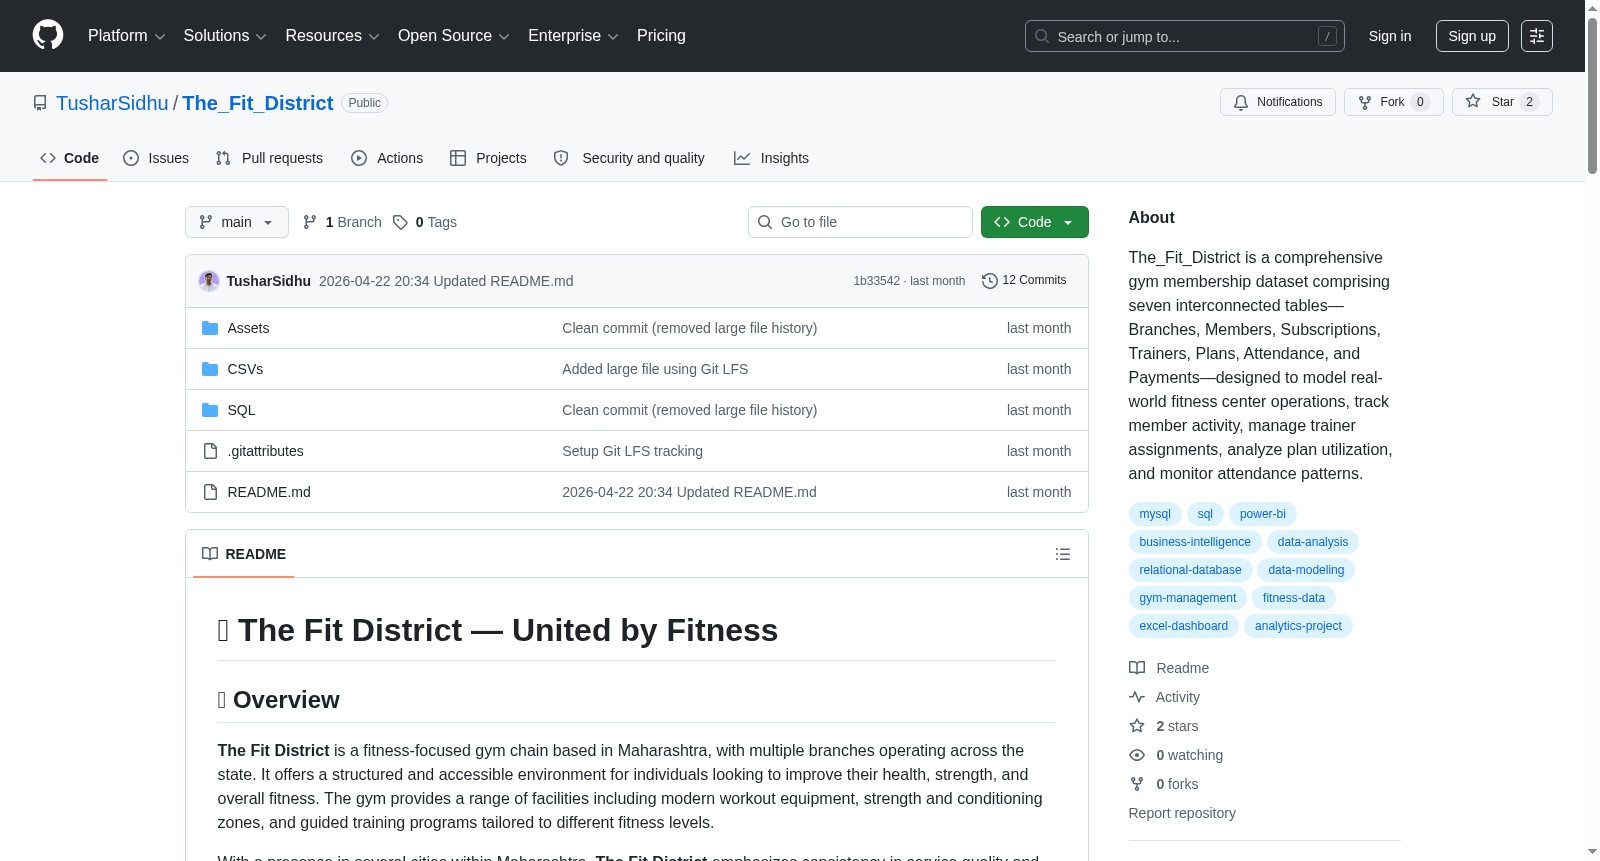Viewport: 1600px width, 861px height.
Task: Open the main branch selector dropdown
Action: tap(237, 222)
